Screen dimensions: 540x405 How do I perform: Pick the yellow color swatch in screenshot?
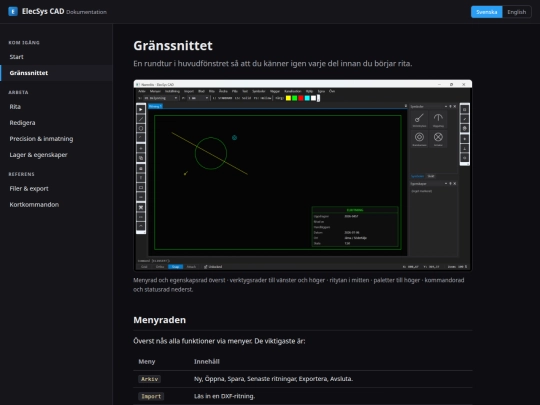click(288, 98)
